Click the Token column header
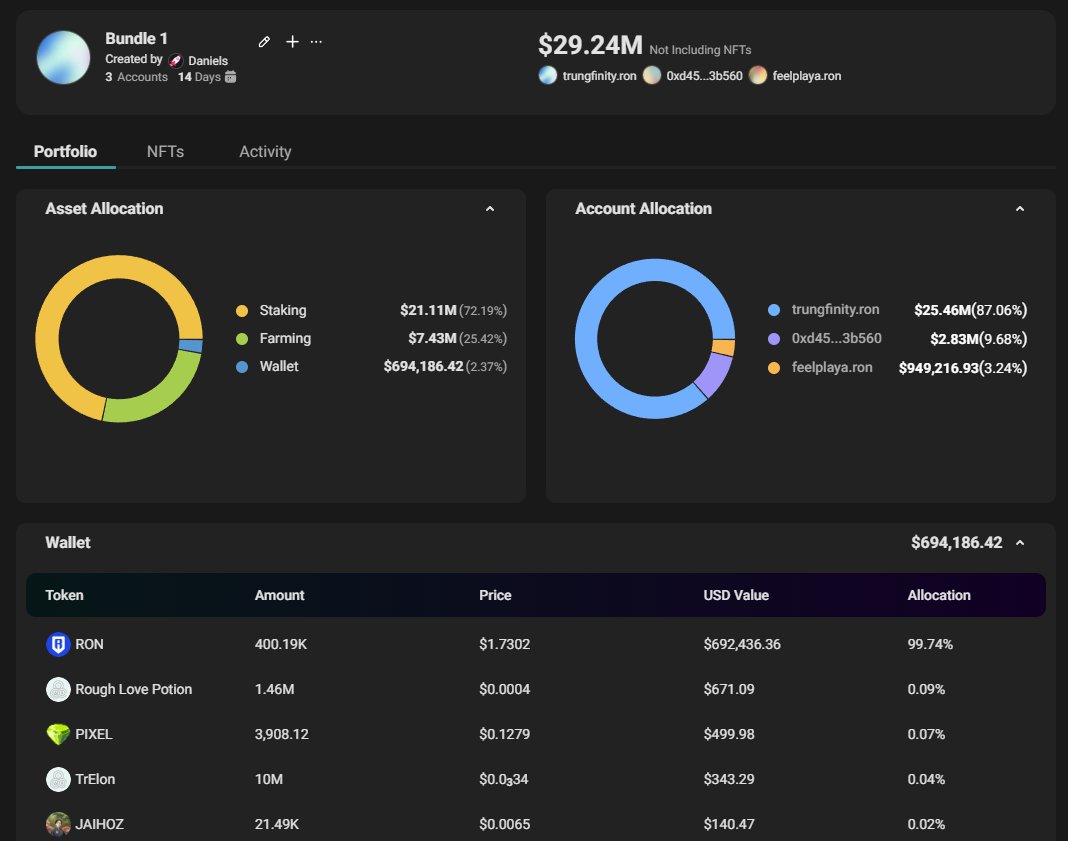Viewport: 1068px width, 841px height. [64, 595]
